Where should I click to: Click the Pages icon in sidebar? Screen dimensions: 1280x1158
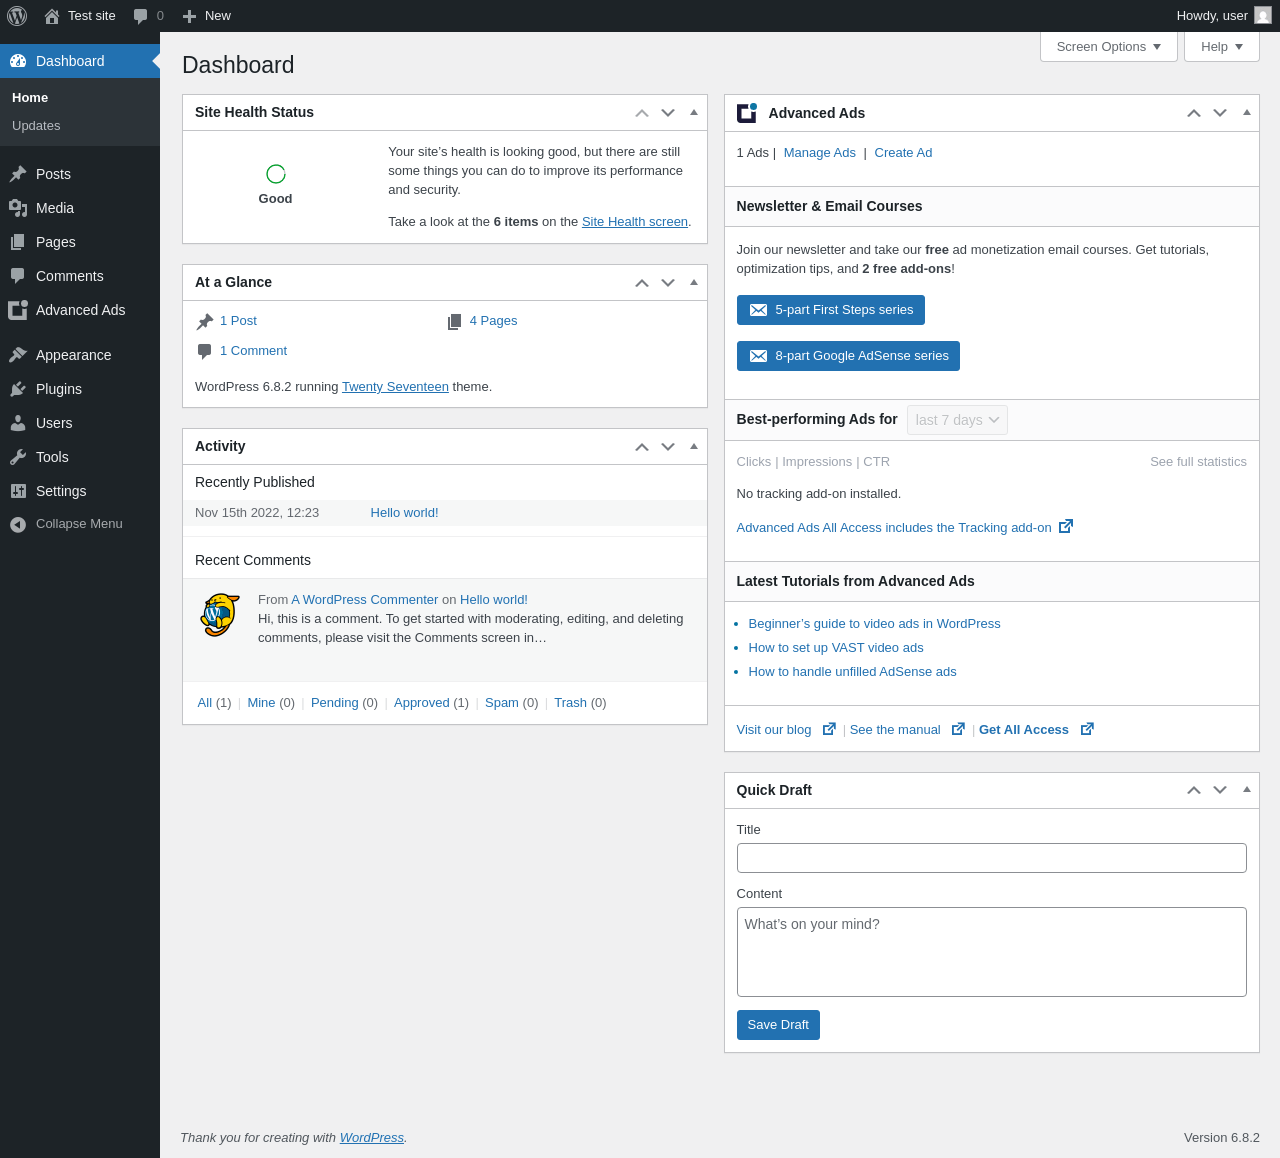click(18, 242)
